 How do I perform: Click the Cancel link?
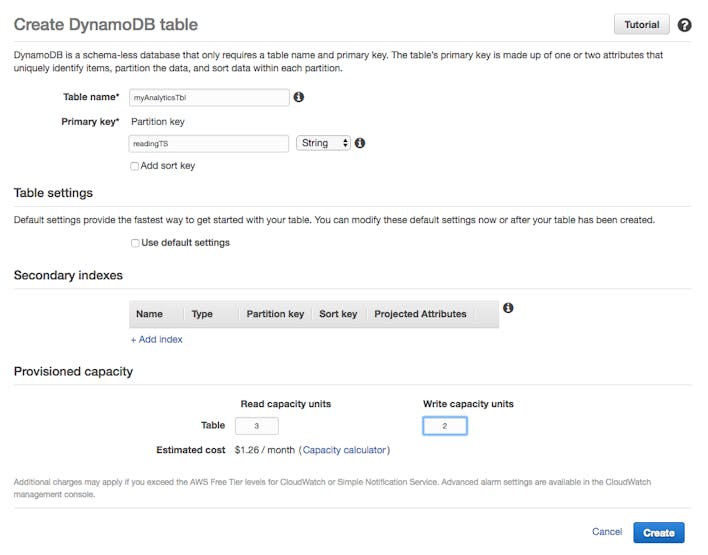coord(607,532)
